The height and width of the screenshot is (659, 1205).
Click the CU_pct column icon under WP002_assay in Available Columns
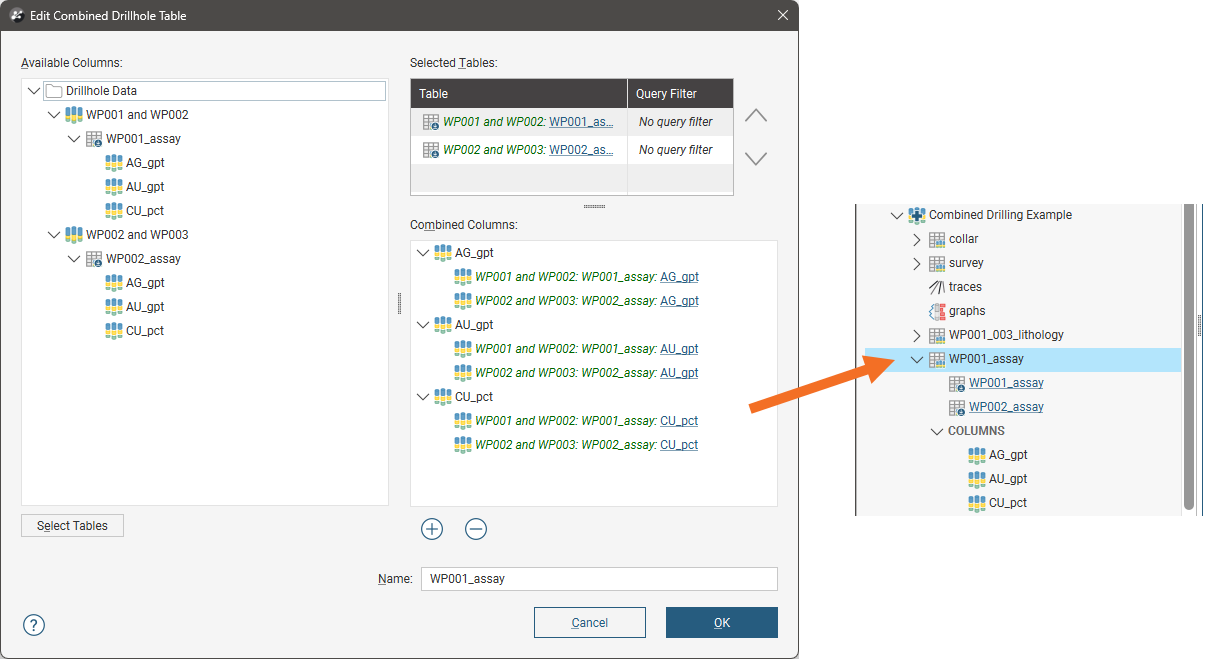pos(114,331)
